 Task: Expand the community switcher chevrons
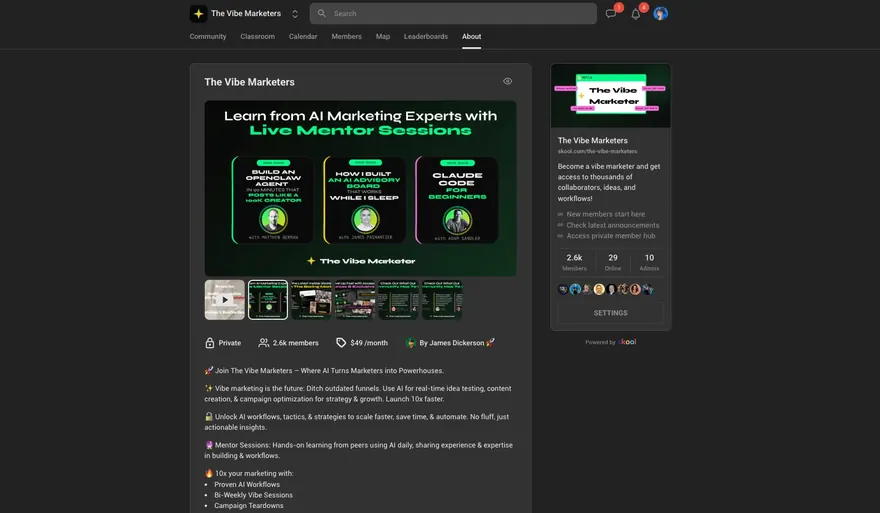(x=295, y=13)
